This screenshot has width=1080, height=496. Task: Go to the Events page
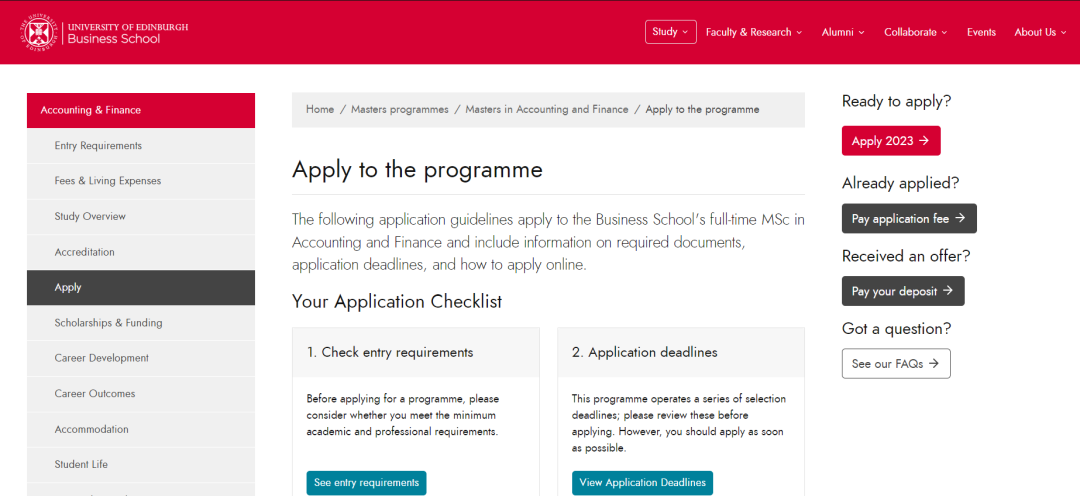[981, 32]
